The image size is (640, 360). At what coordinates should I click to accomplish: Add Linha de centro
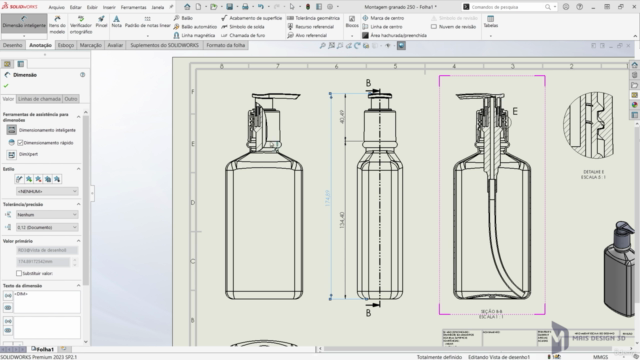click(x=382, y=27)
